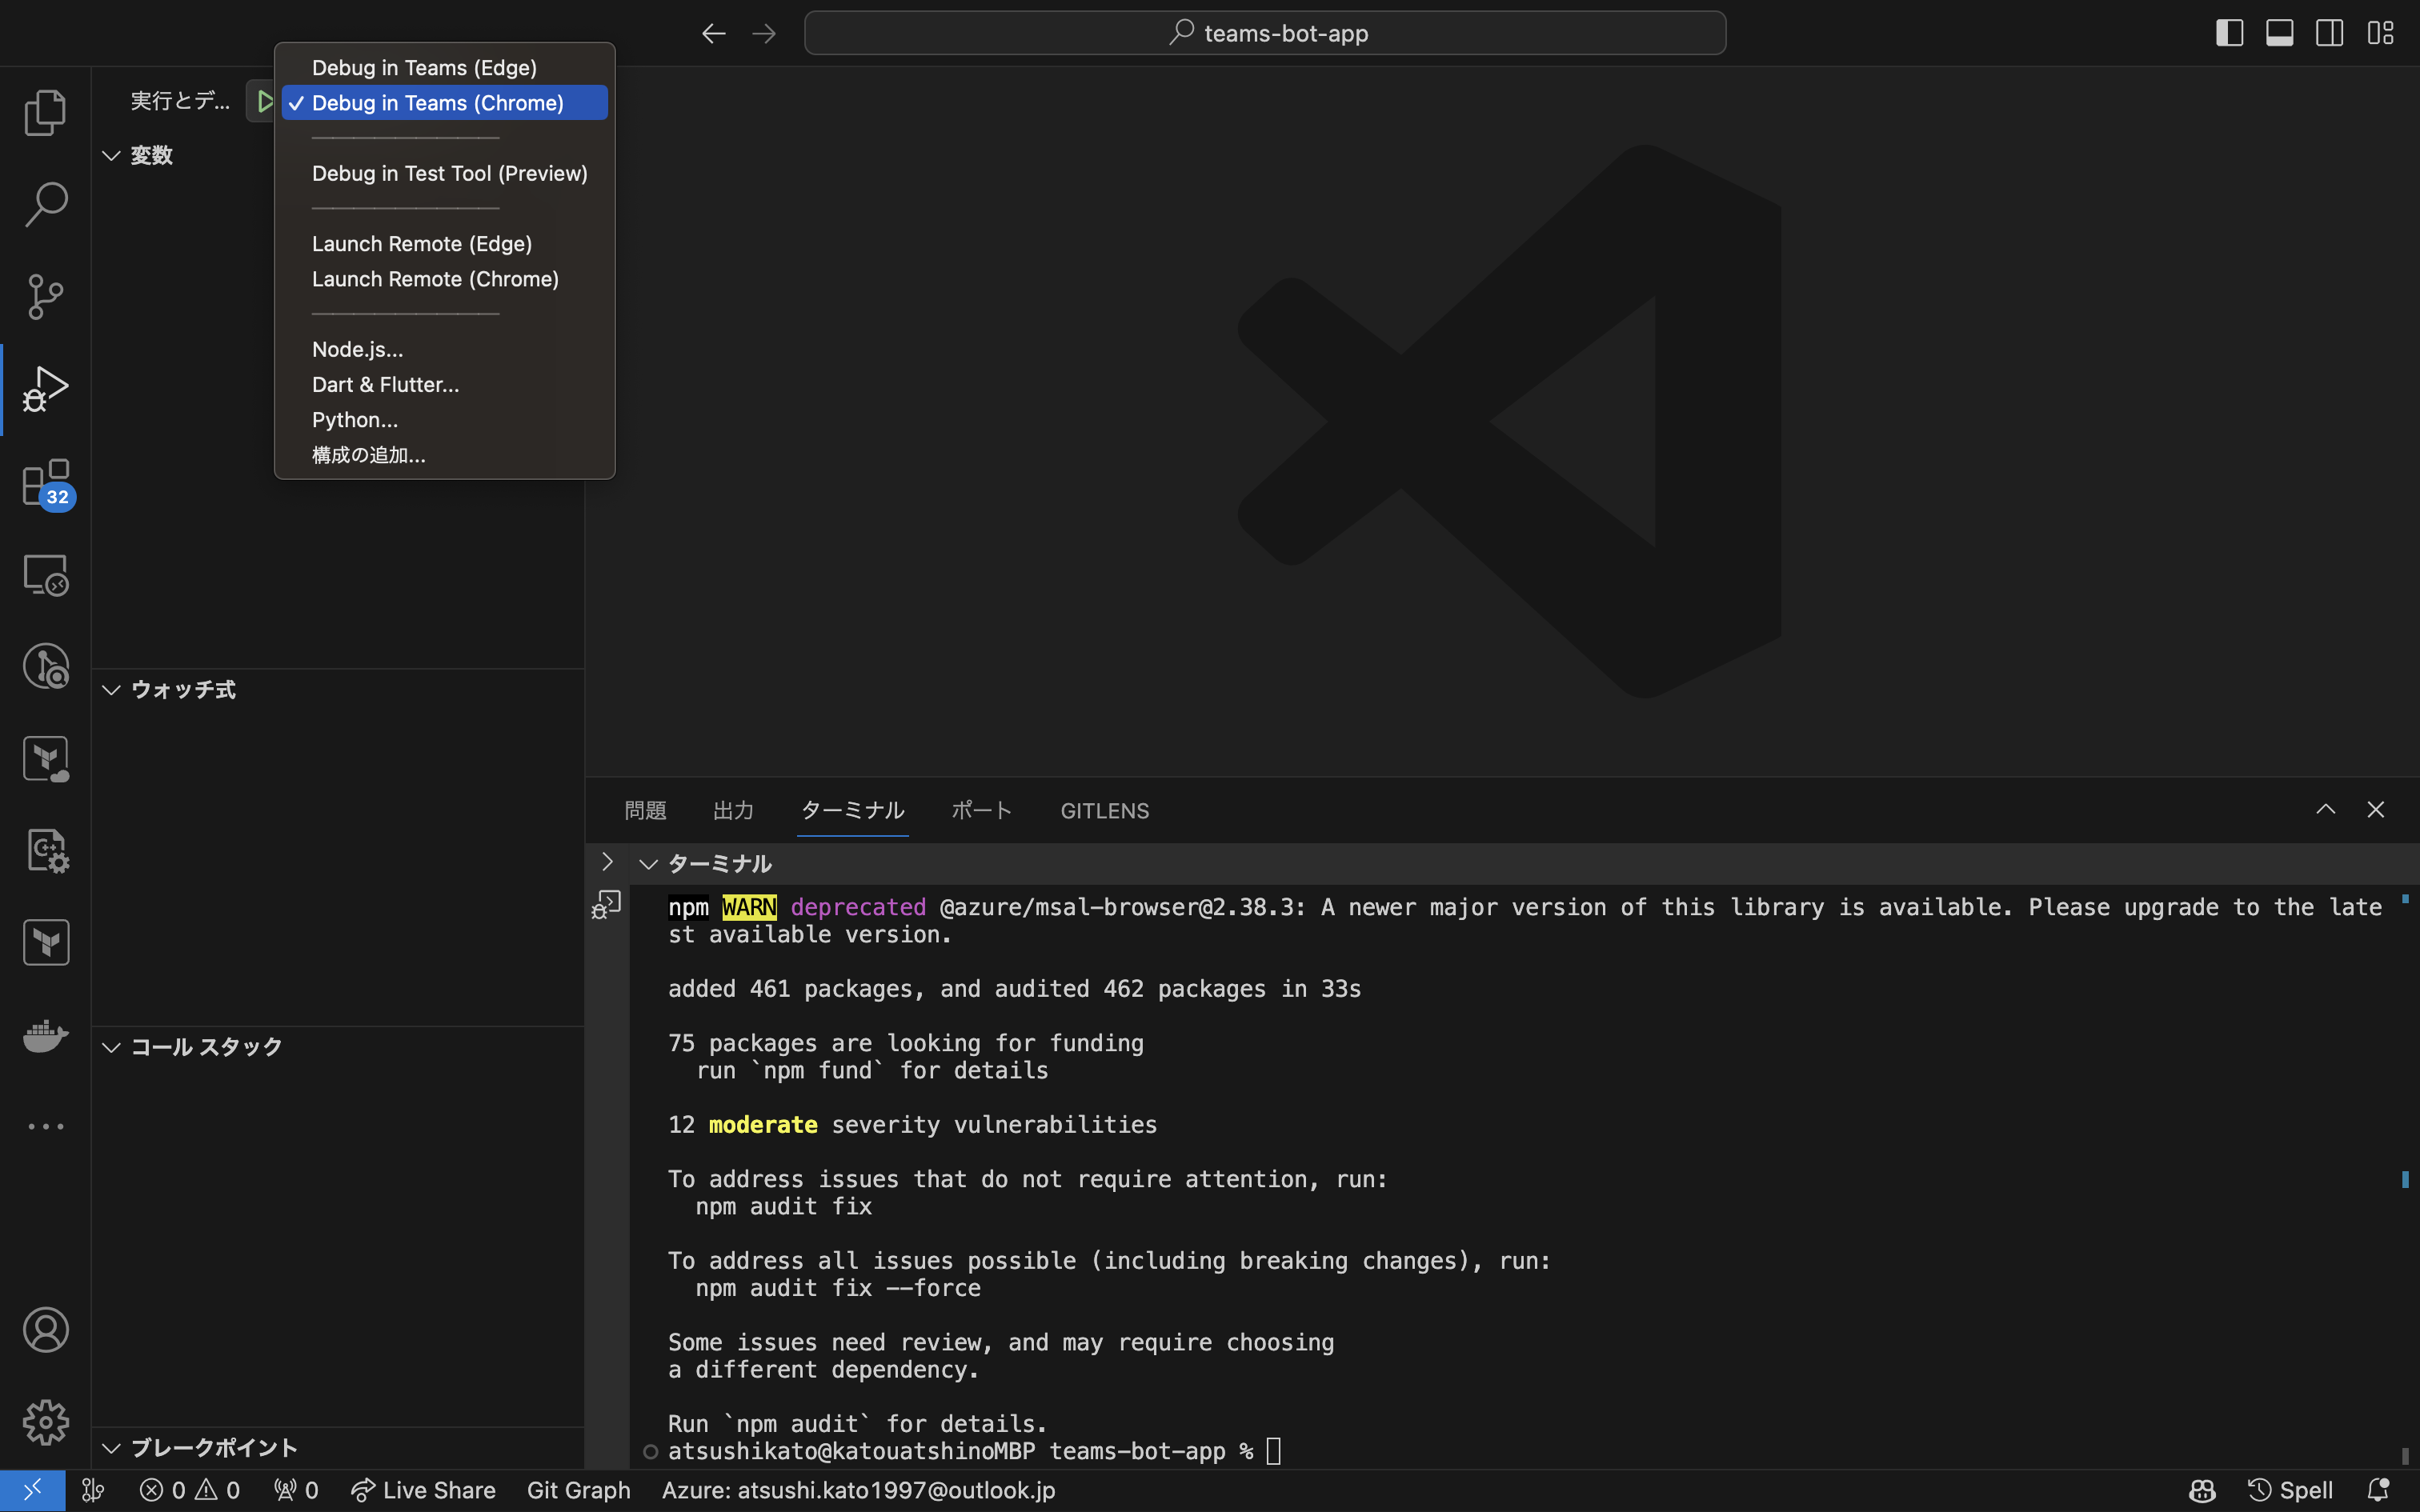Click the ports forwarded status item
2420x1512 pixels.
coord(296,1490)
